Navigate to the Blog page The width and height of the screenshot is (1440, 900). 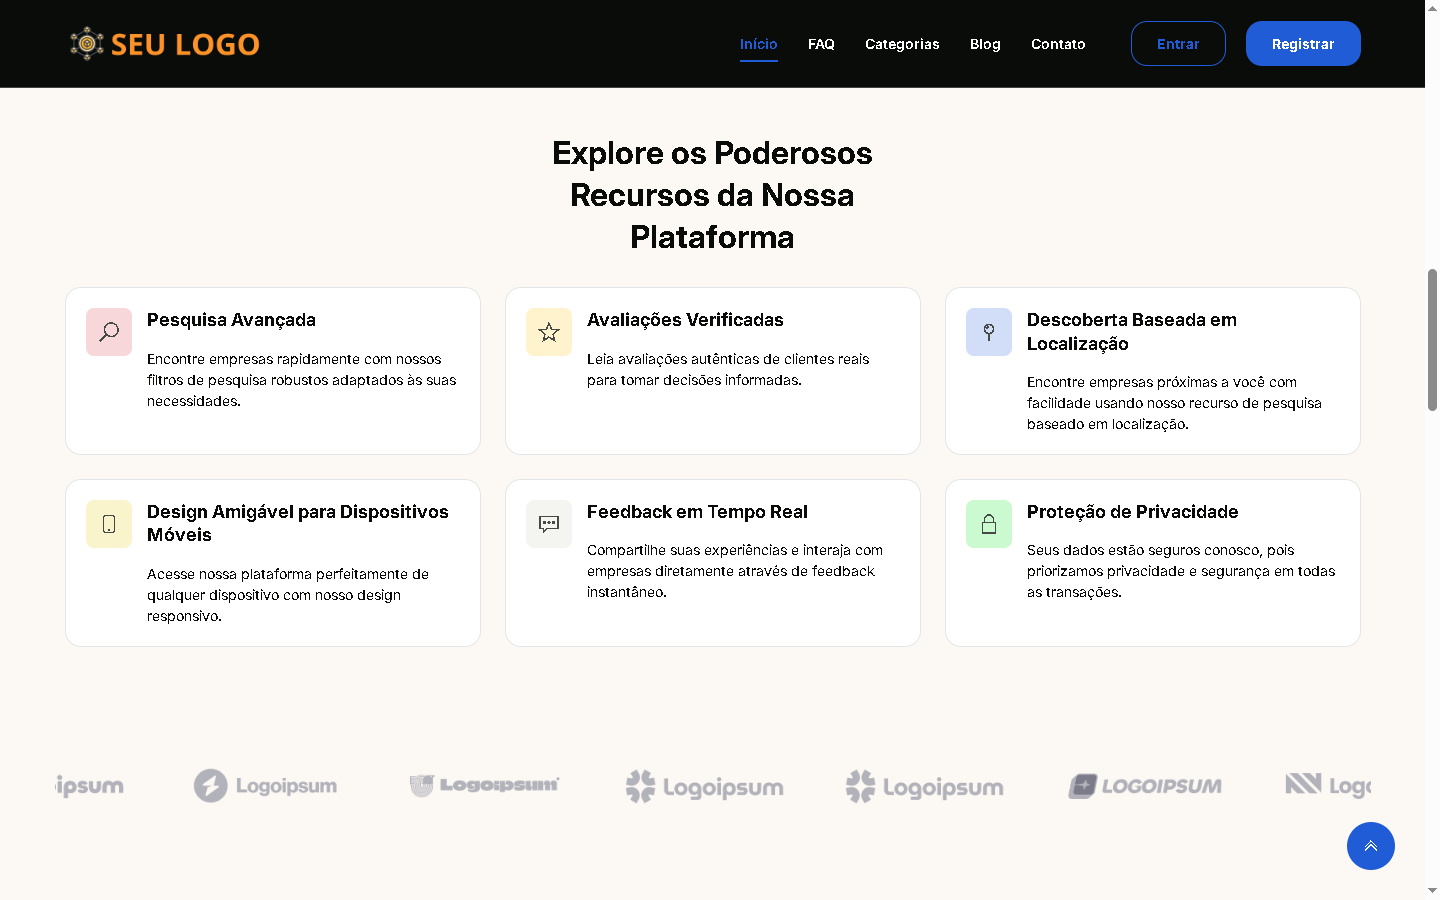(985, 44)
